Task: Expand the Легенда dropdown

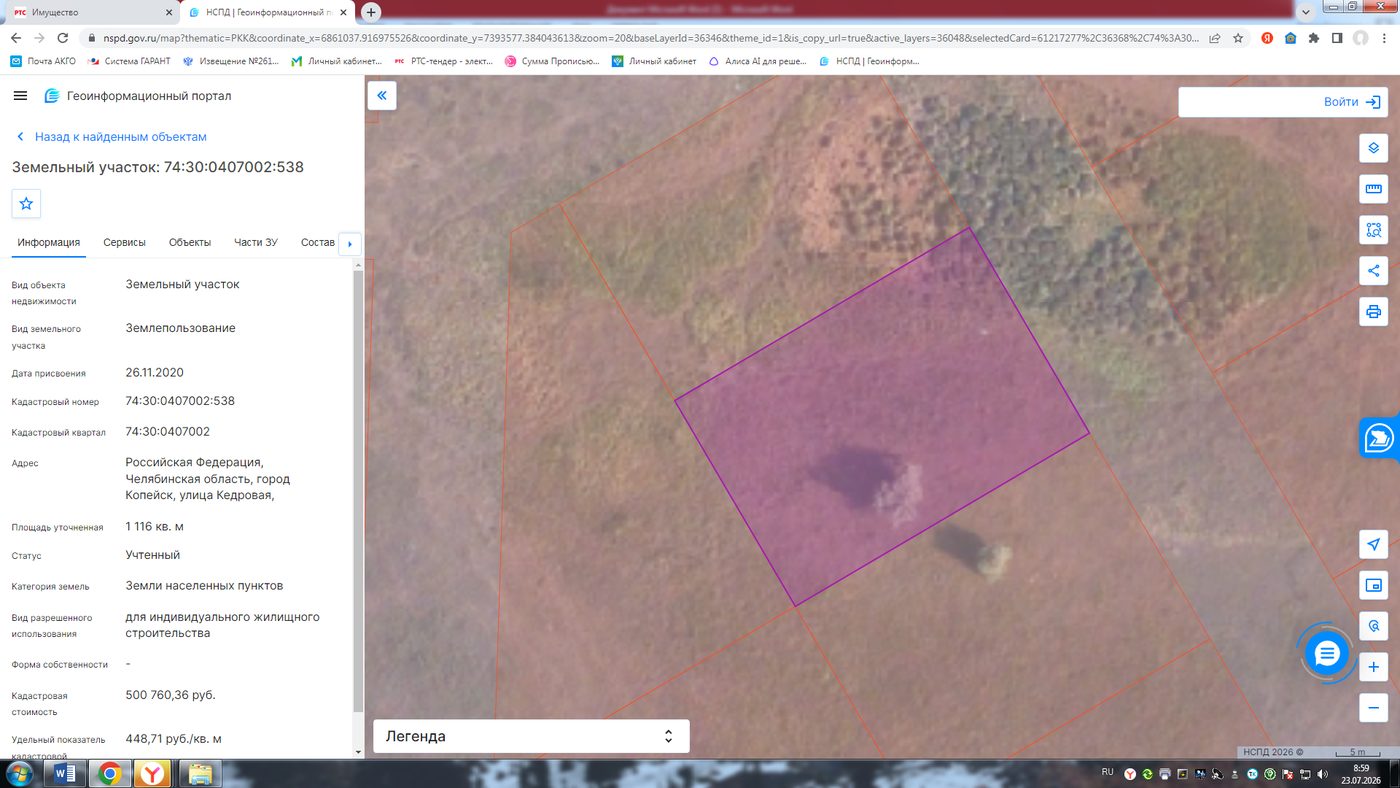Action: coord(531,736)
